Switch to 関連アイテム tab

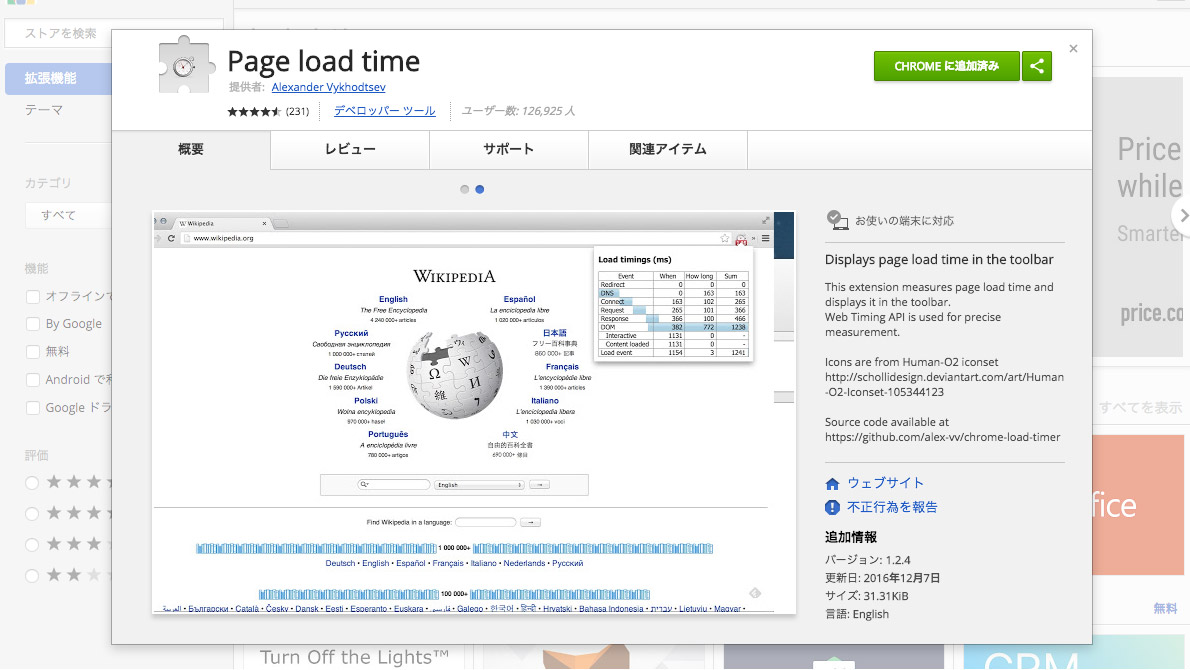click(x=668, y=149)
